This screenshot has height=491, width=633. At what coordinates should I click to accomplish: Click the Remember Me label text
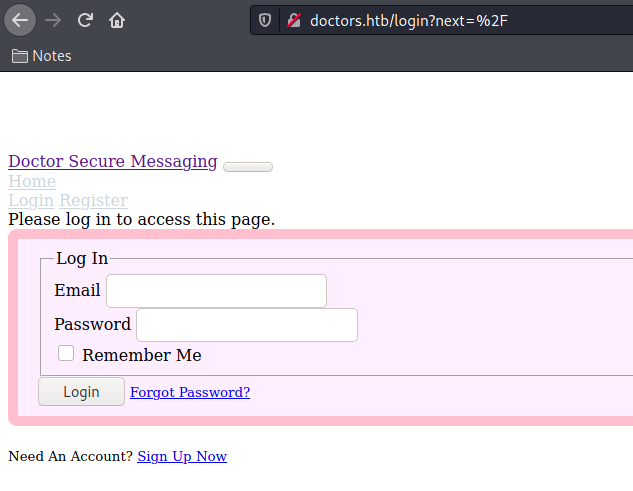pos(142,355)
